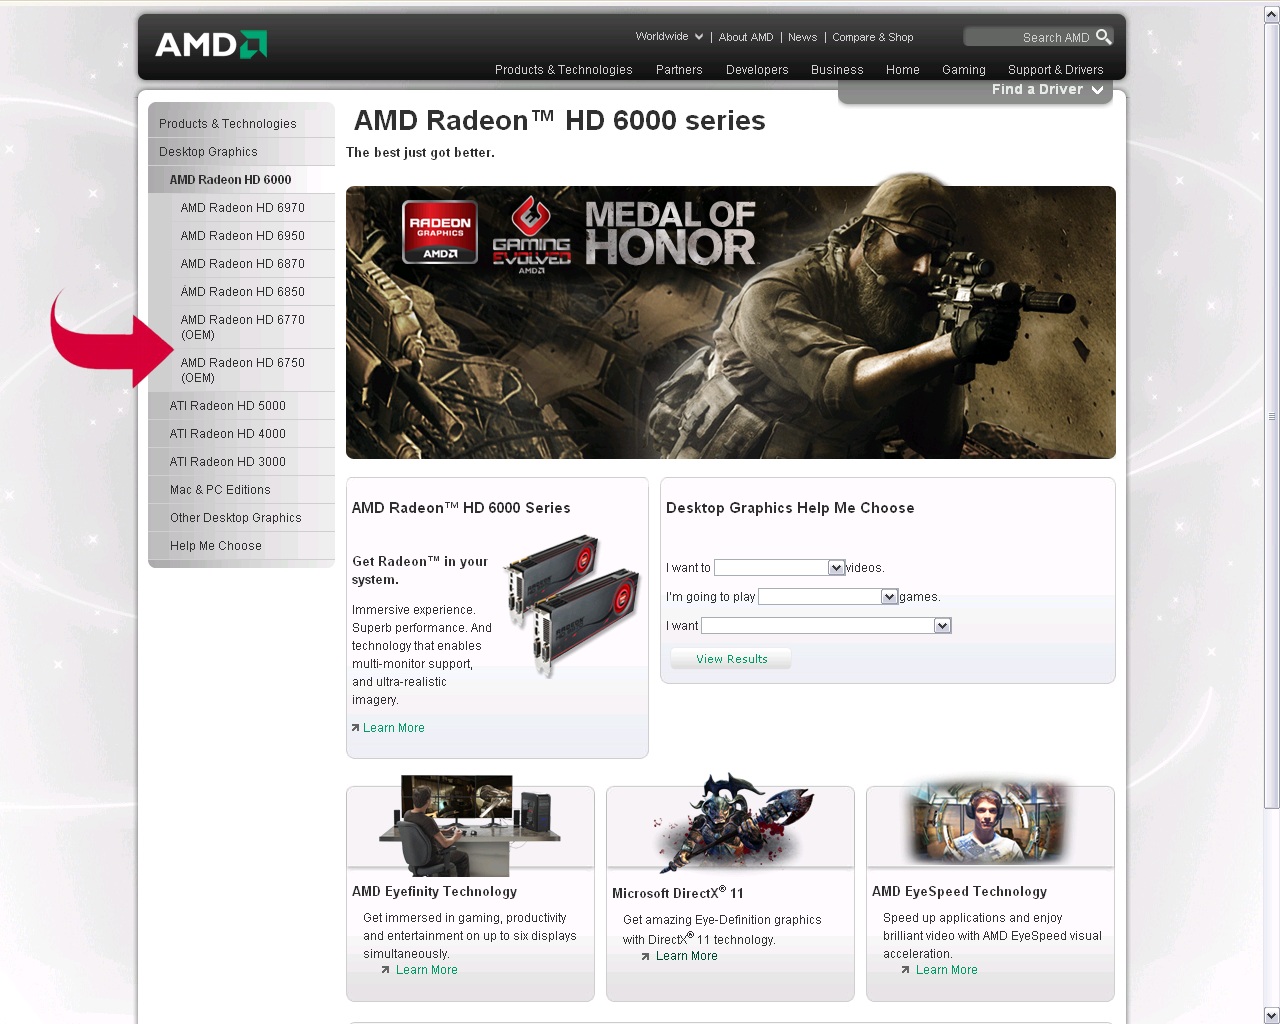The image size is (1280, 1024).
Task: Open the 'I want to' videos dropdown
Action: [x=779, y=568]
